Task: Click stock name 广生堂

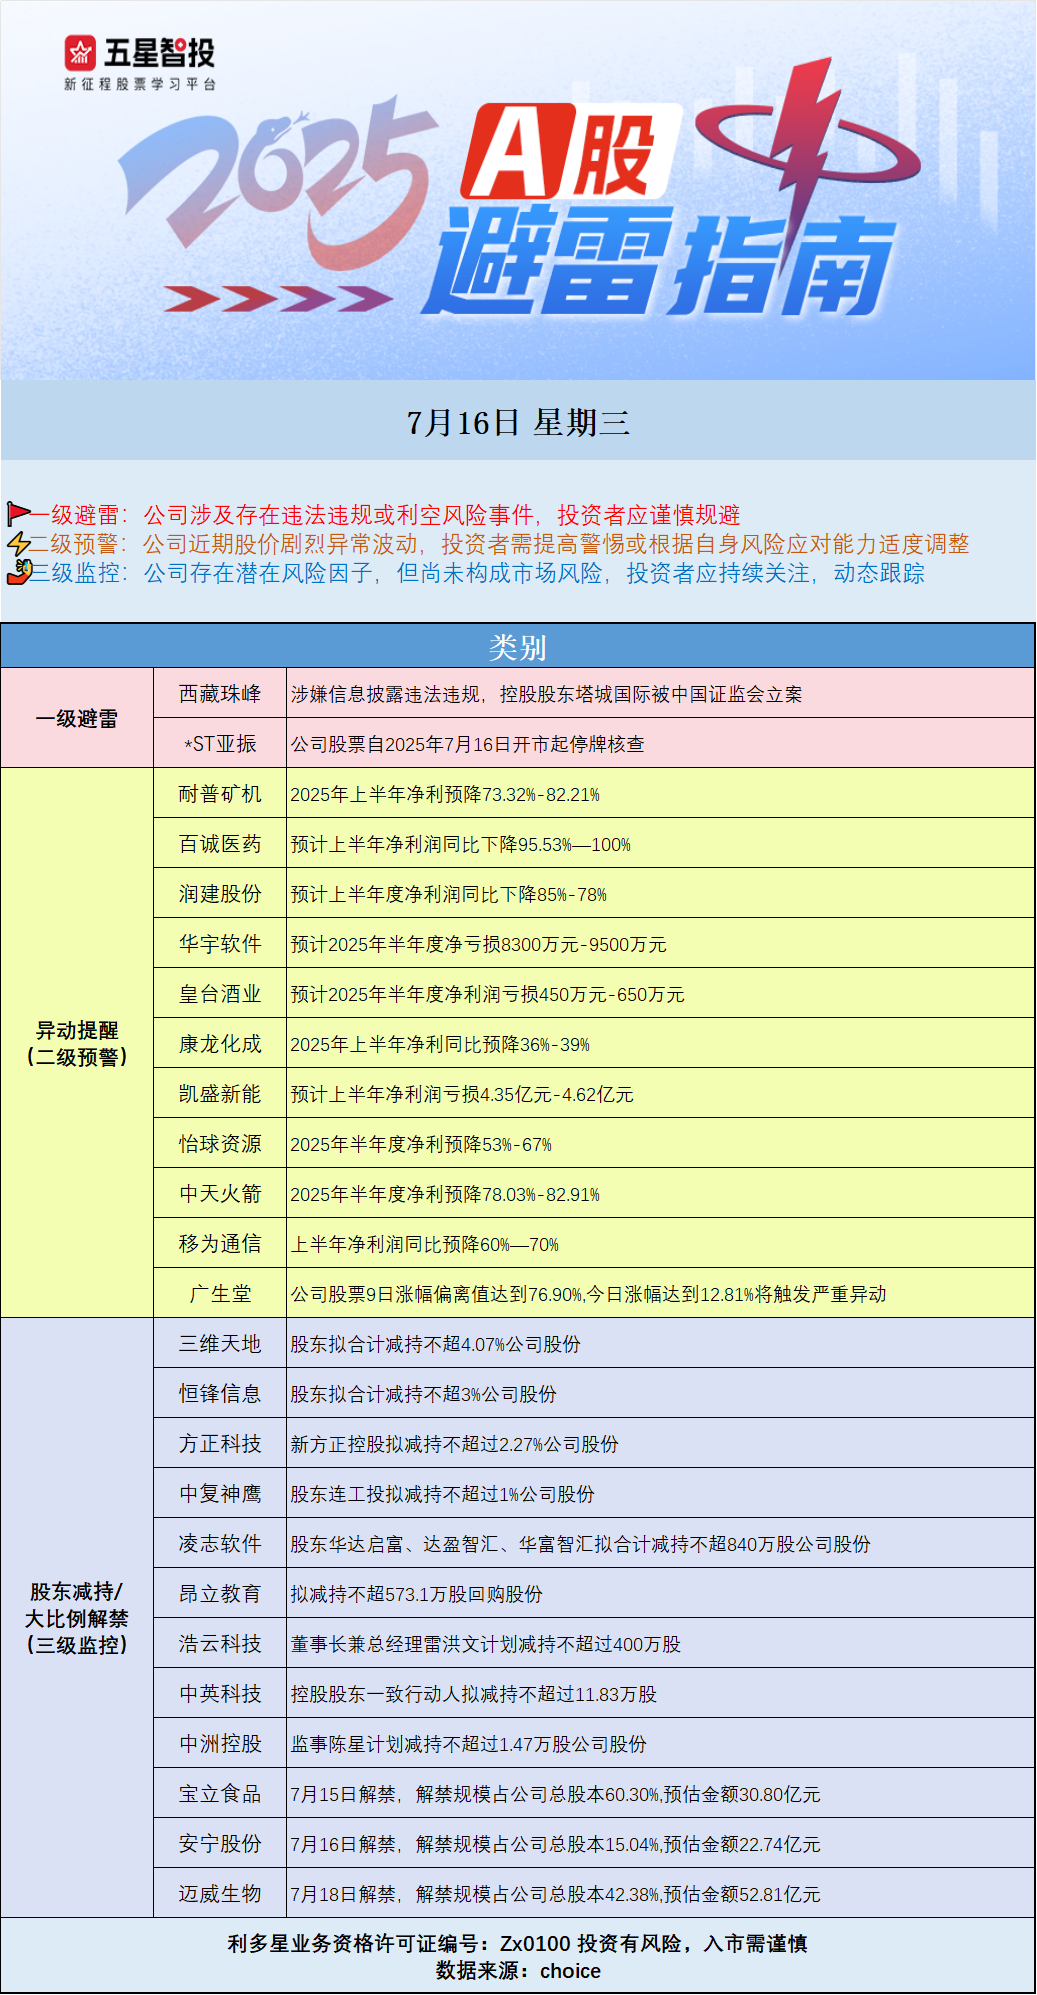Action: pos(220,1294)
